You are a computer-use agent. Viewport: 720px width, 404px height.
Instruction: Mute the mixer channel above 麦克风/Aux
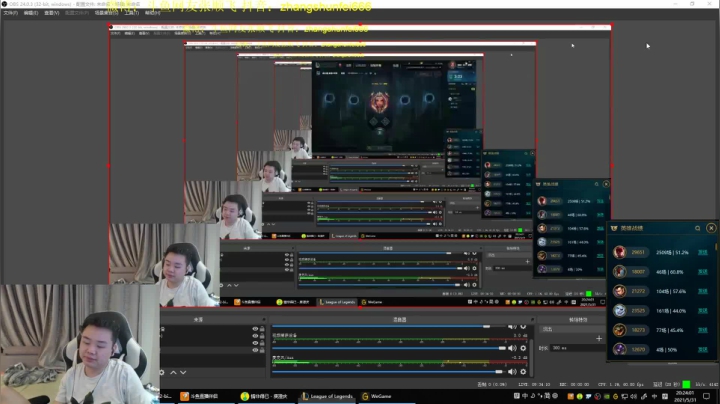pos(512,348)
